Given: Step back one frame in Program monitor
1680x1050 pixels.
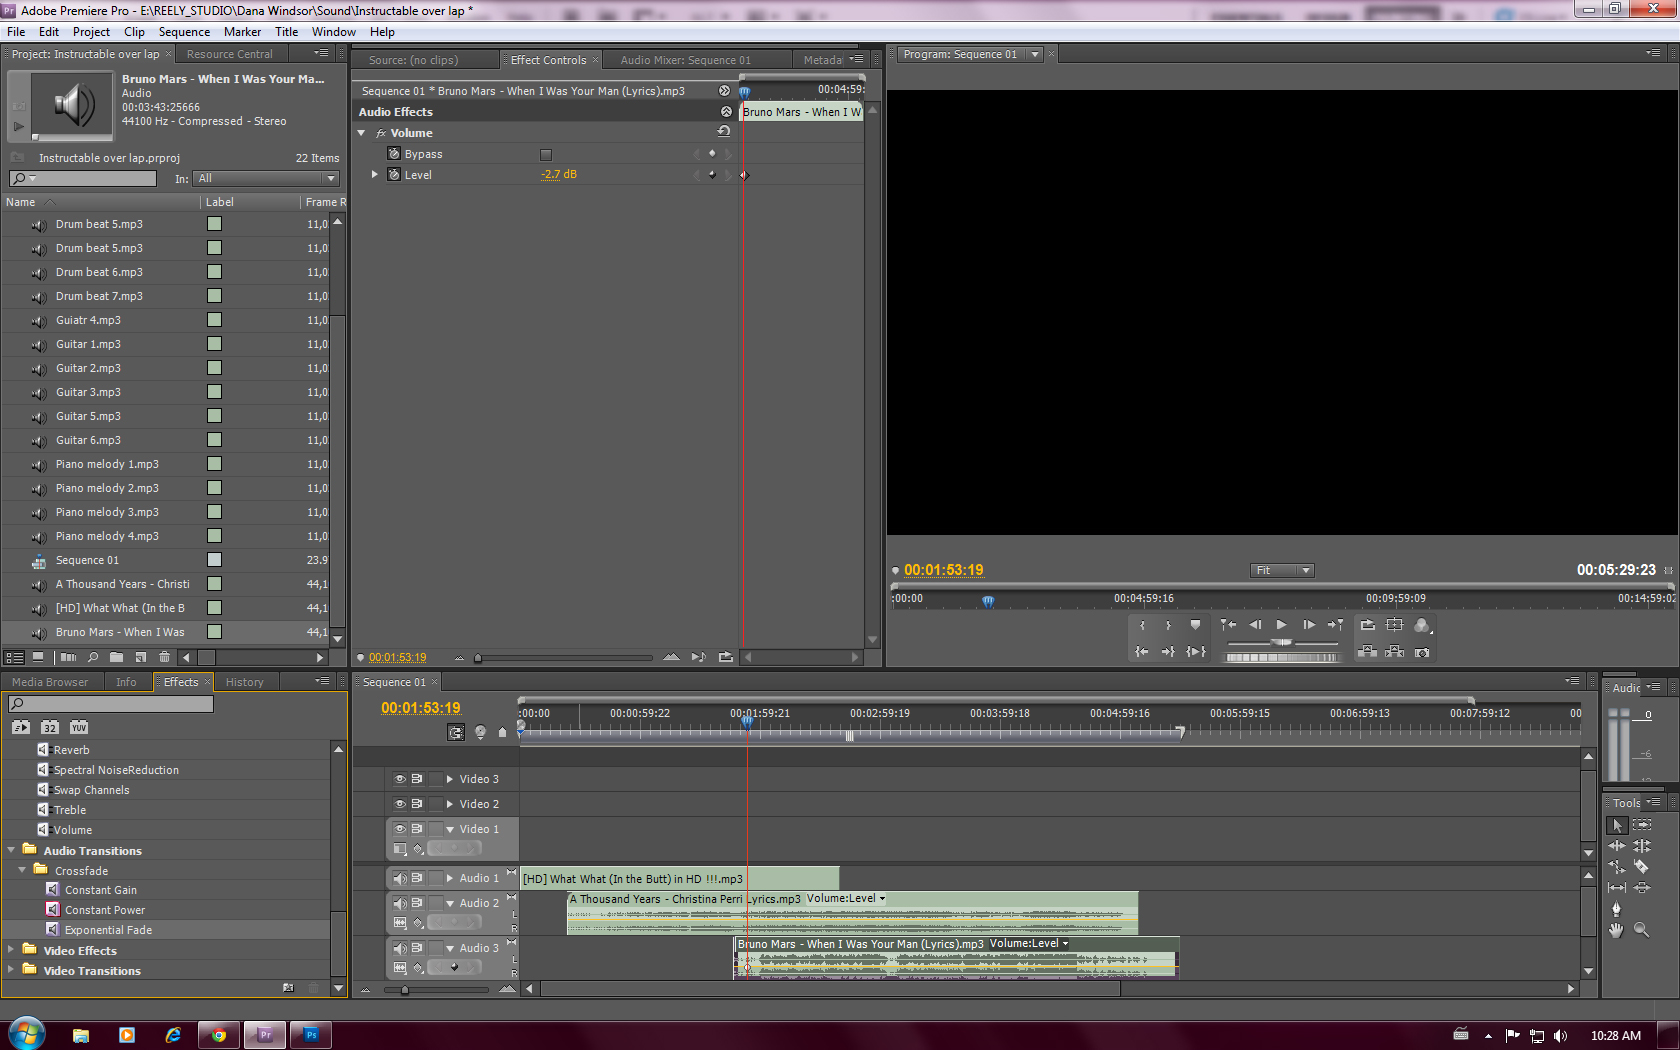Looking at the screenshot, I should (x=1255, y=625).
